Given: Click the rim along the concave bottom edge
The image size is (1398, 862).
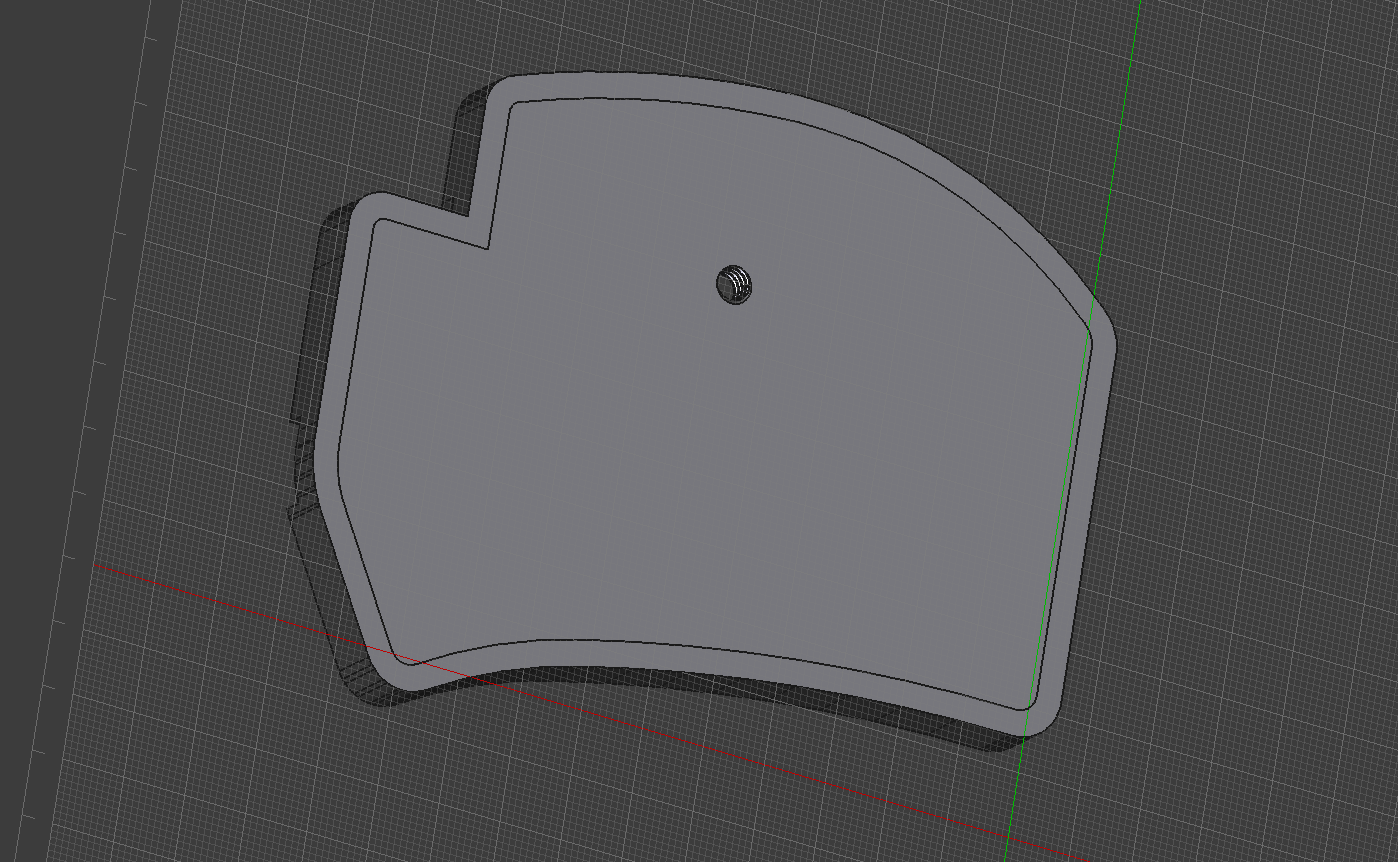Looking at the screenshot, I should [700, 655].
